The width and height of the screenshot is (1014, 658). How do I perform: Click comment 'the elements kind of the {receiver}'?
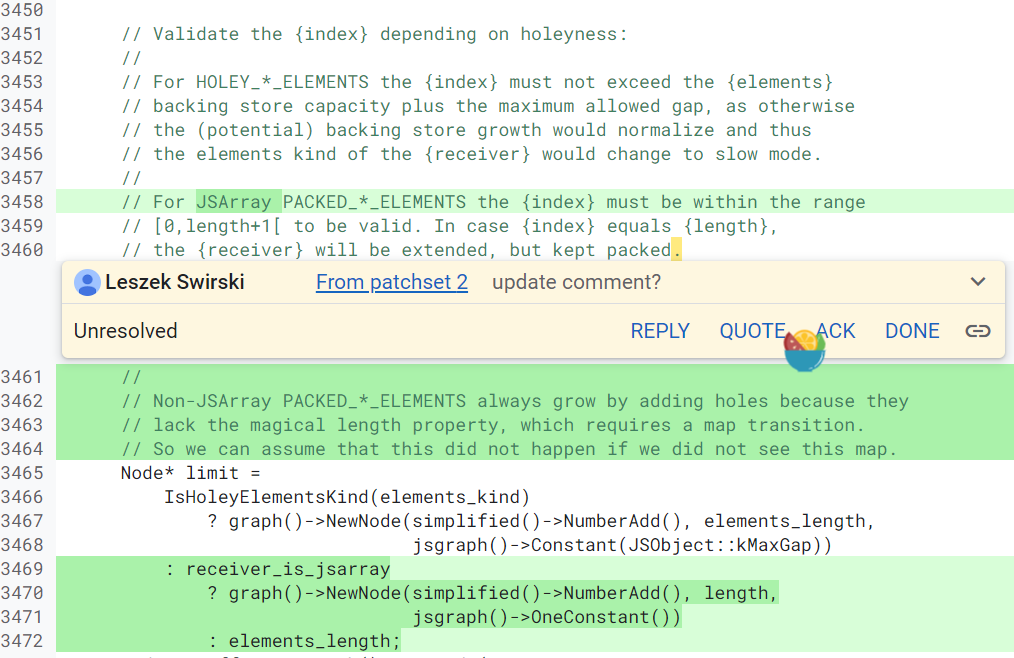point(471,153)
